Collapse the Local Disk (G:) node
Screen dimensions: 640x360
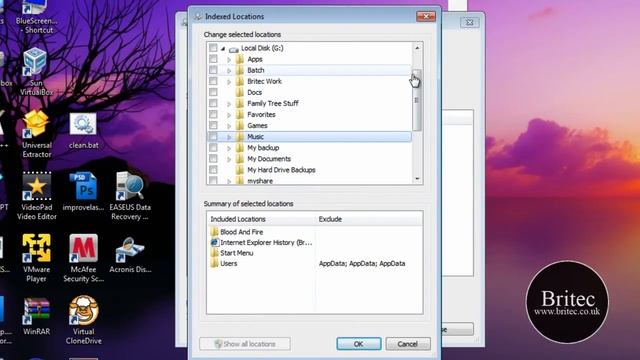tap(223, 49)
